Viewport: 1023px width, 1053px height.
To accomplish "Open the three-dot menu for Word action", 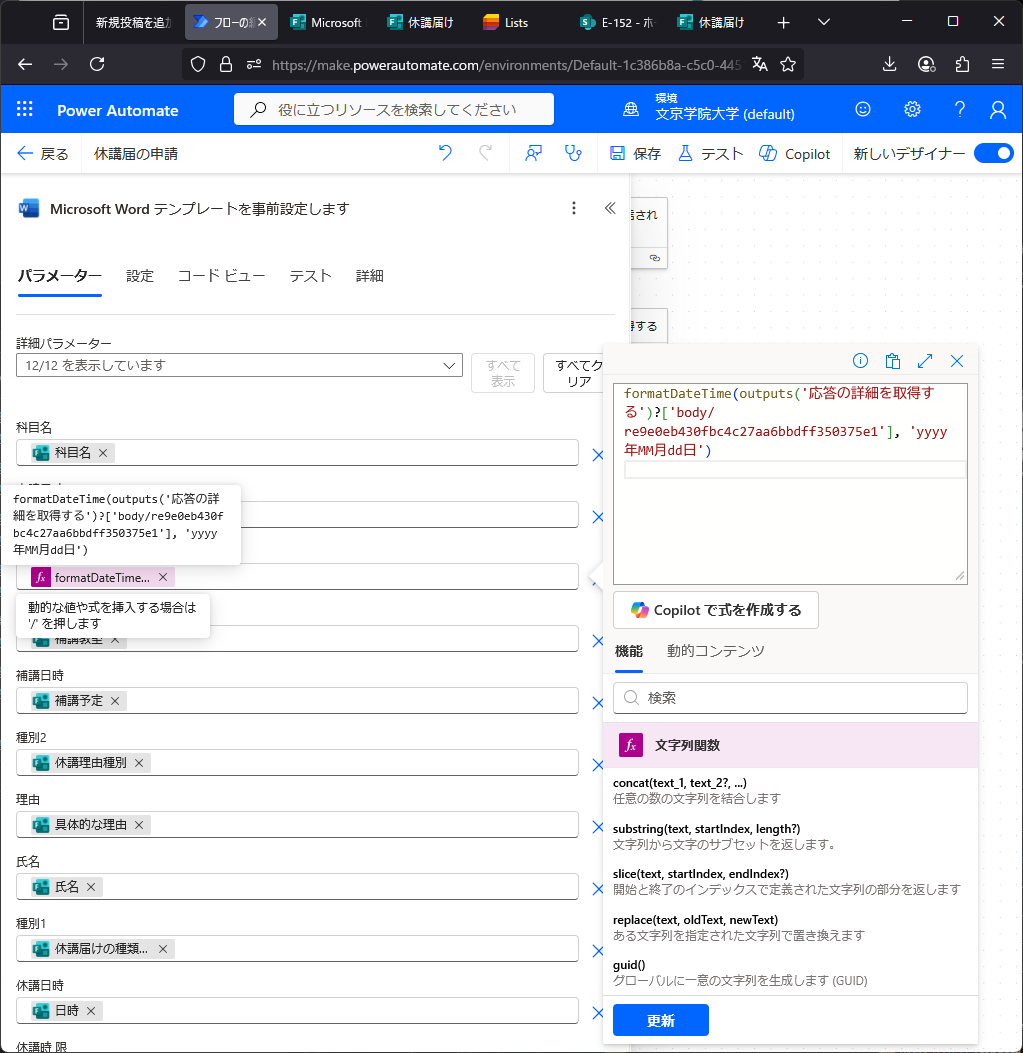I will click(x=574, y=208).
